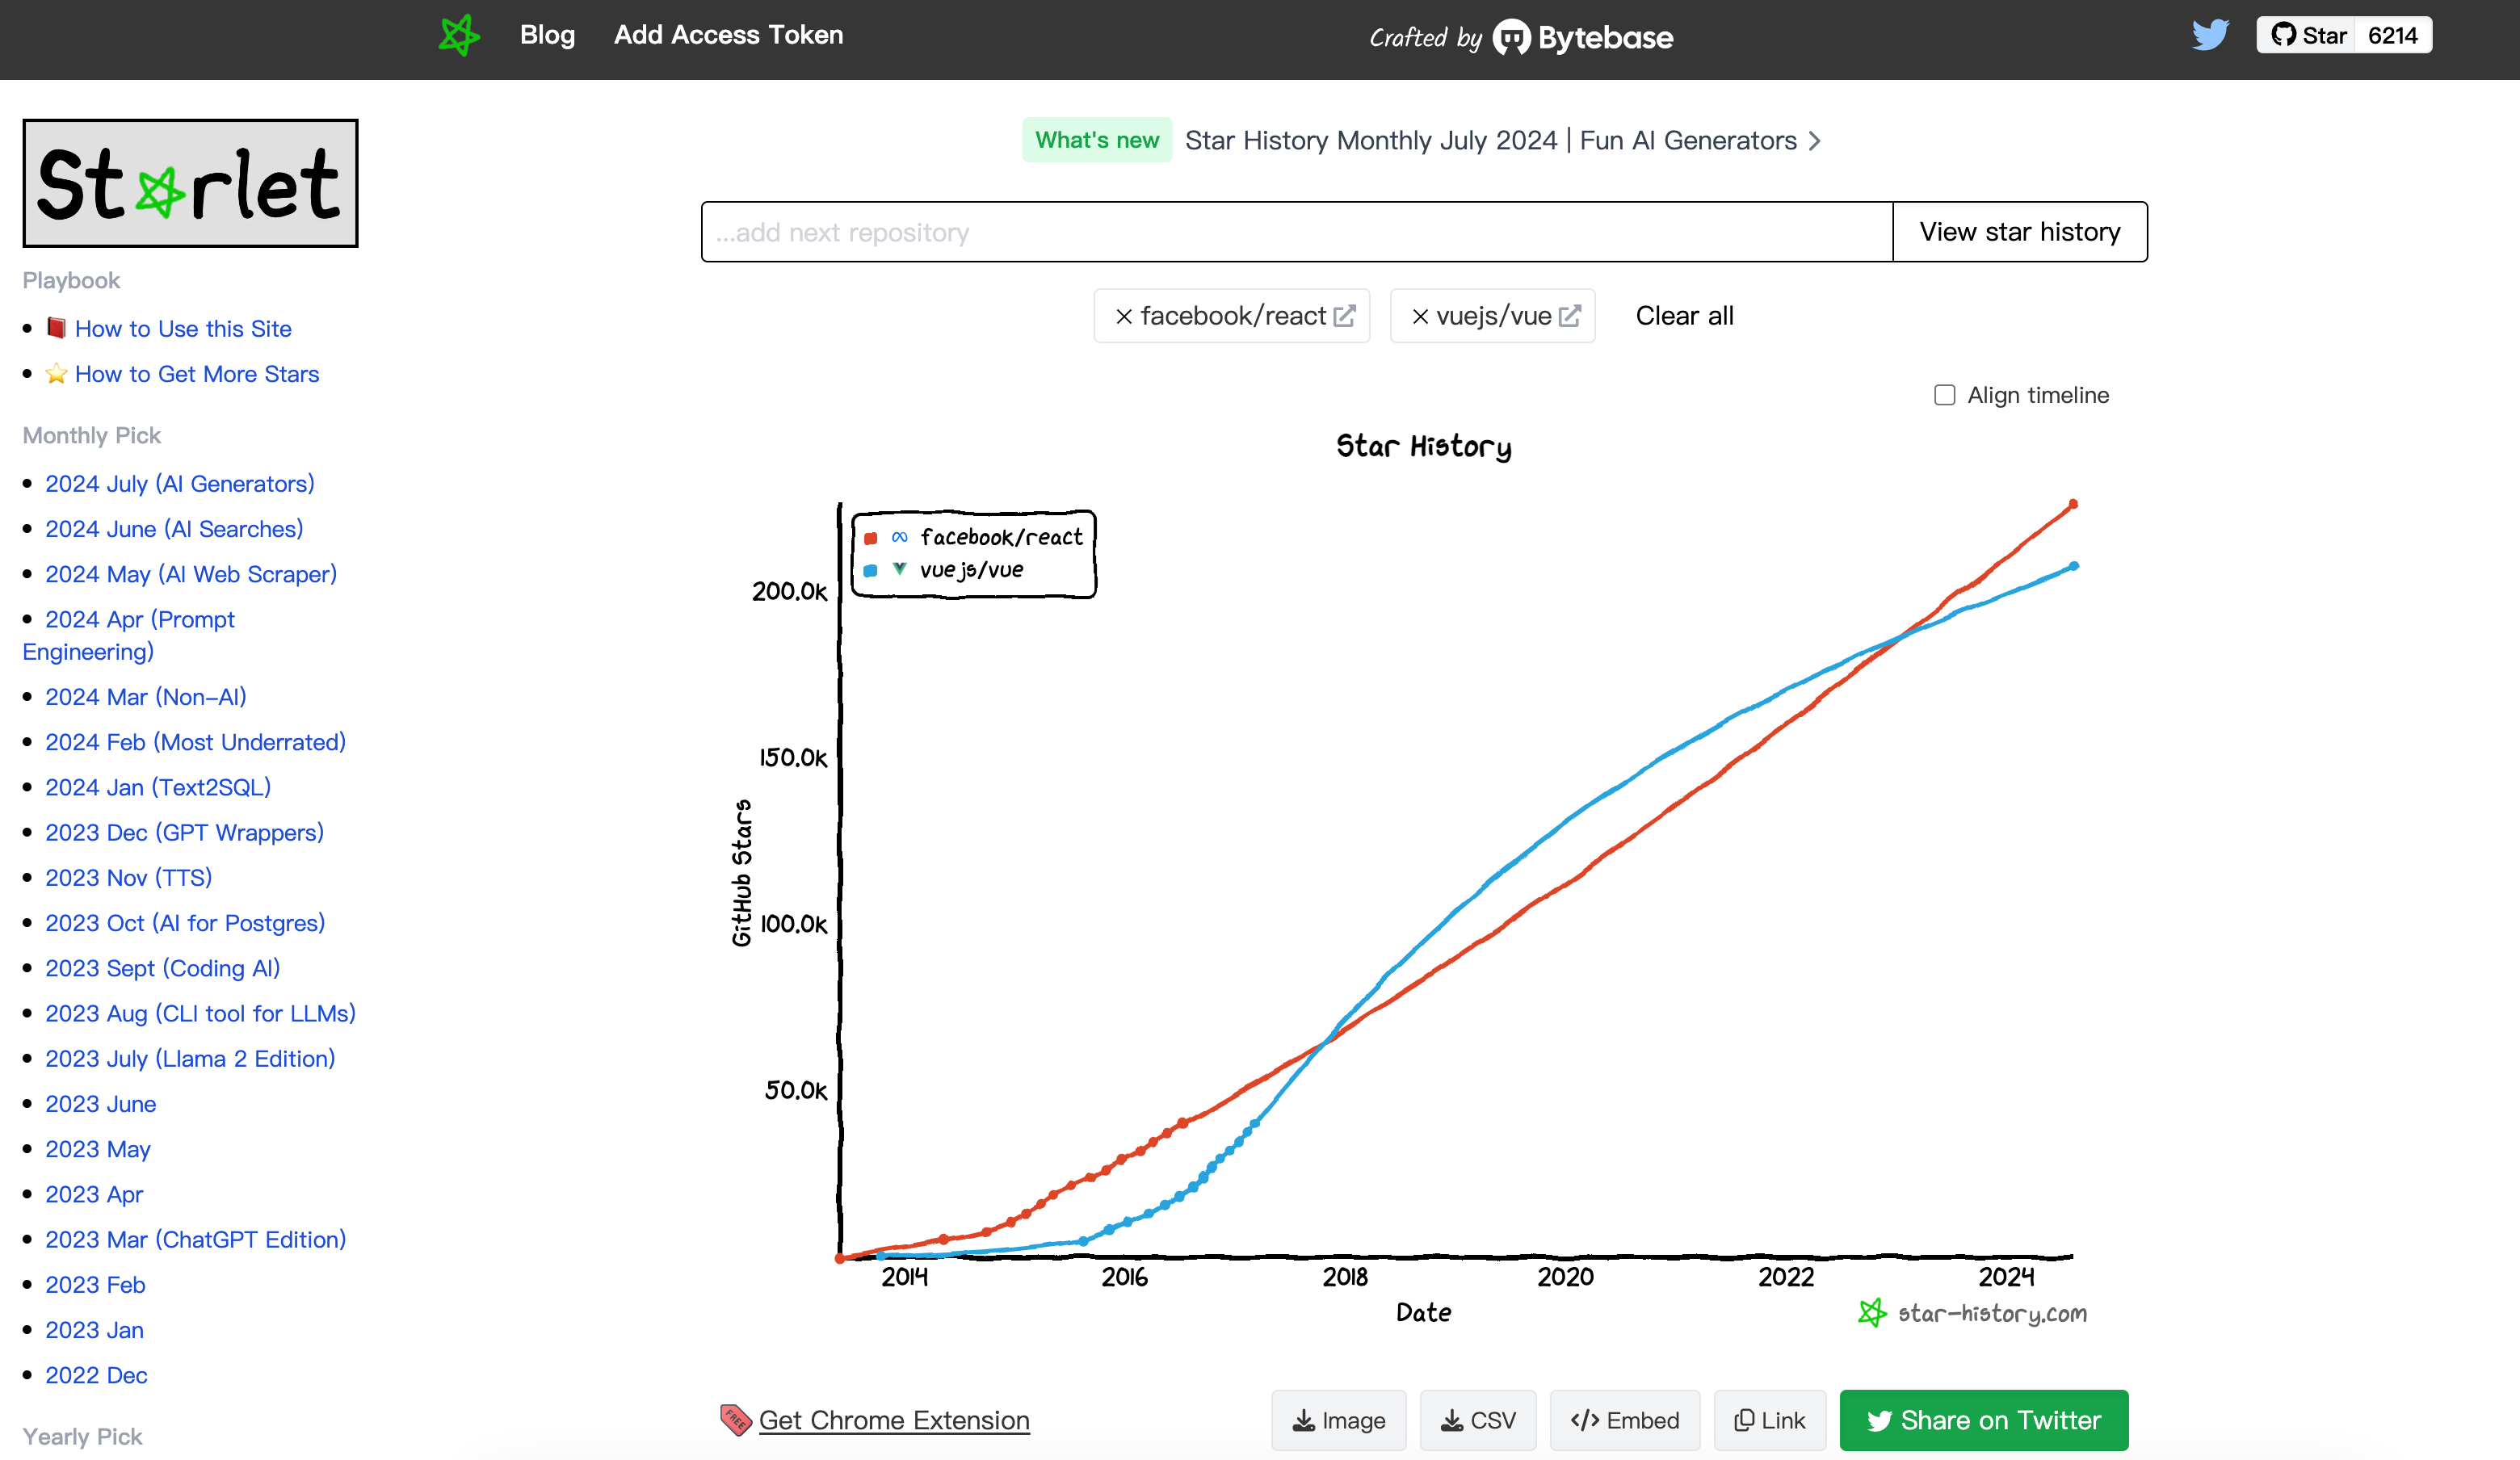Toggle facebook/react red legend swatch
2520x1460 pixels.
[x=871, y=539]
